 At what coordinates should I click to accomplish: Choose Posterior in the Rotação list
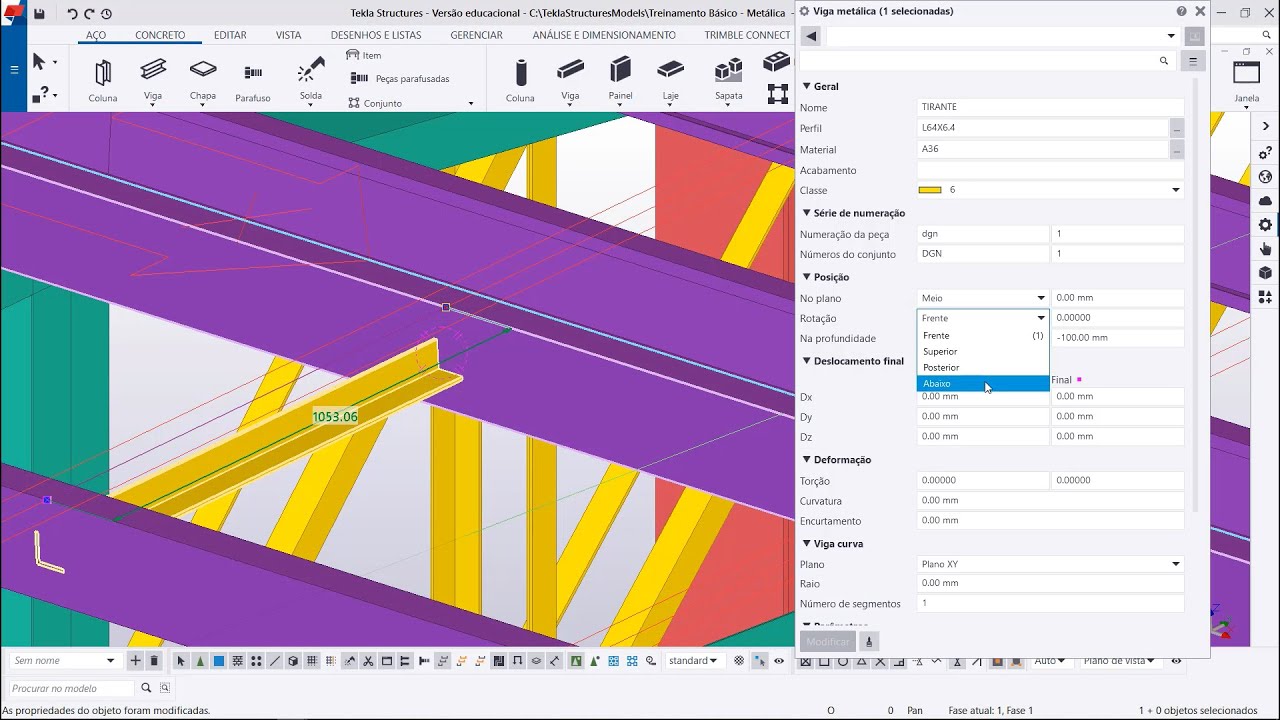982,368
